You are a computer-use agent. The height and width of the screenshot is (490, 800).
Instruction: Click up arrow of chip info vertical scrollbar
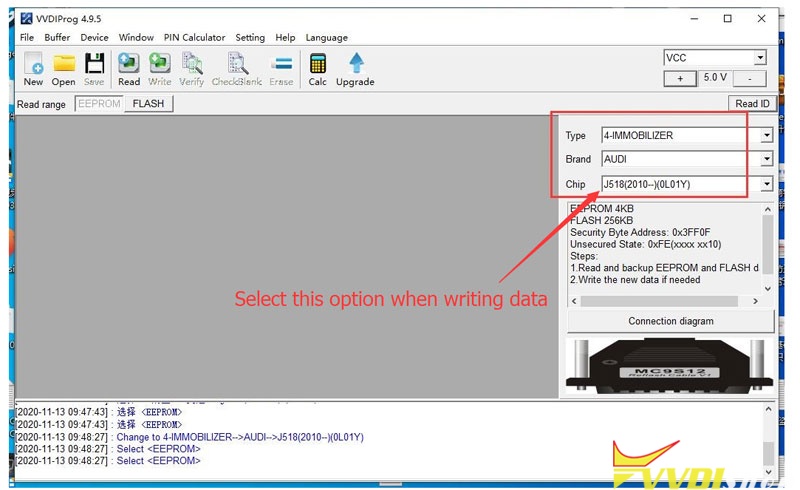pyautogui.click(x=768, y=209)
